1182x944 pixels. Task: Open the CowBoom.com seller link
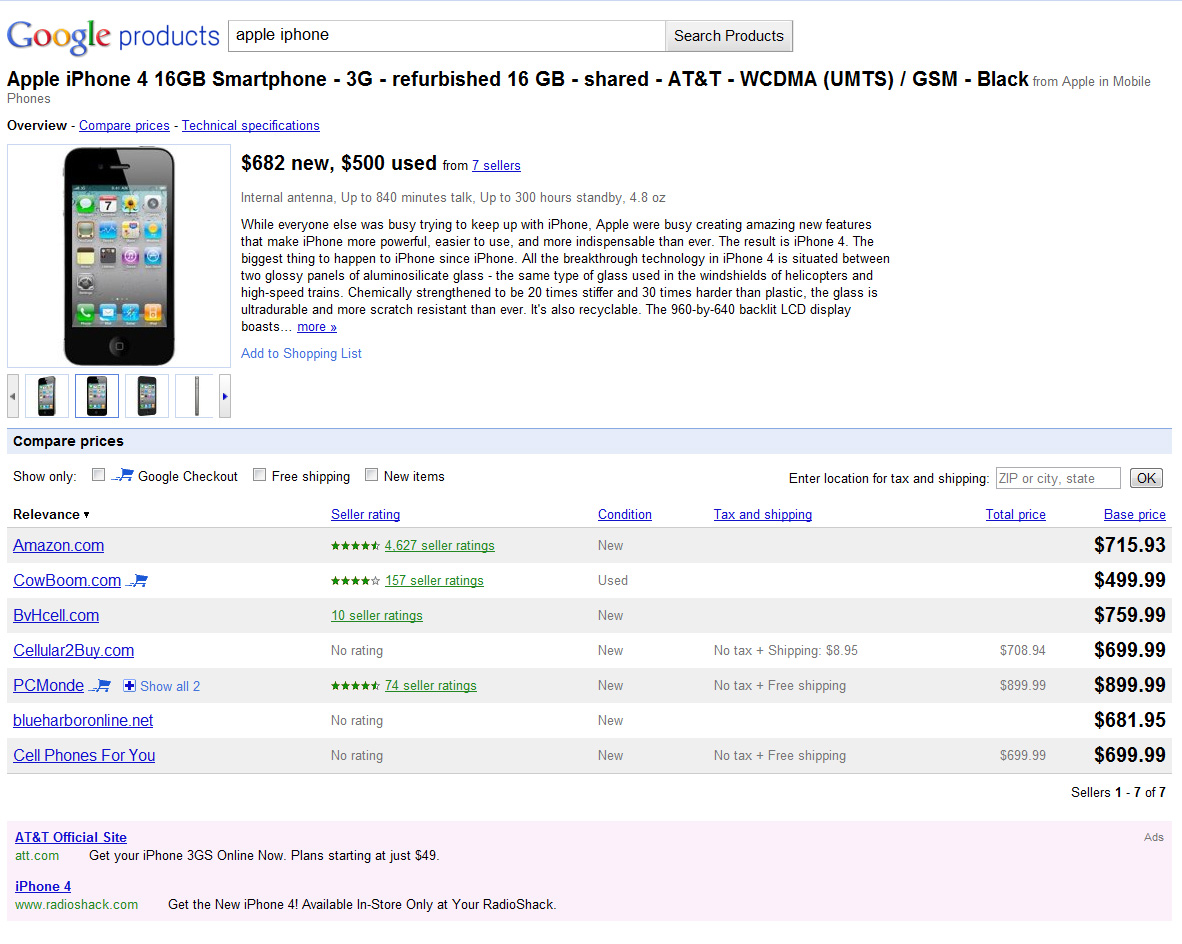pyautogui.click(x=67, y=581)
